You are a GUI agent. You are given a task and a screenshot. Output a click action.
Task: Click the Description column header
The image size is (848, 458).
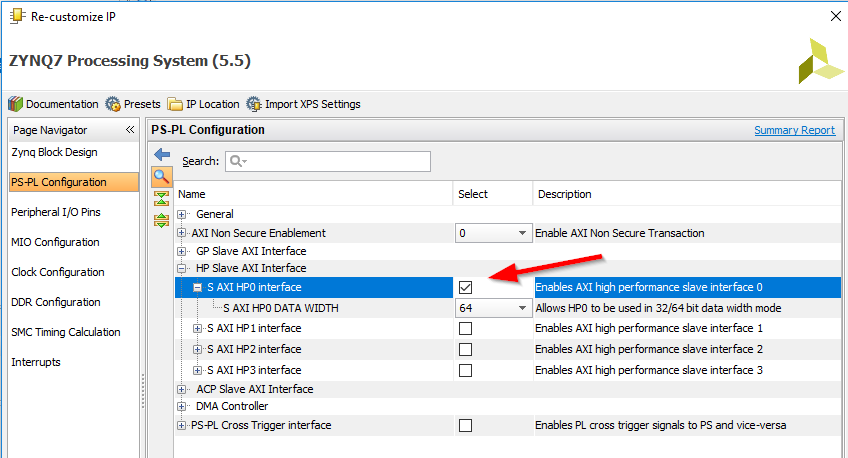[687, 194]
